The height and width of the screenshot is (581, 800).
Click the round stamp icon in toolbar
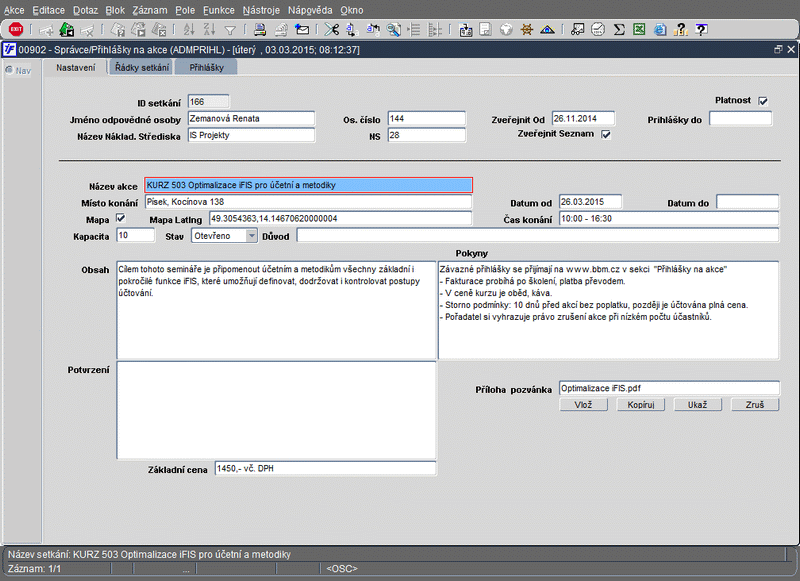598,30
